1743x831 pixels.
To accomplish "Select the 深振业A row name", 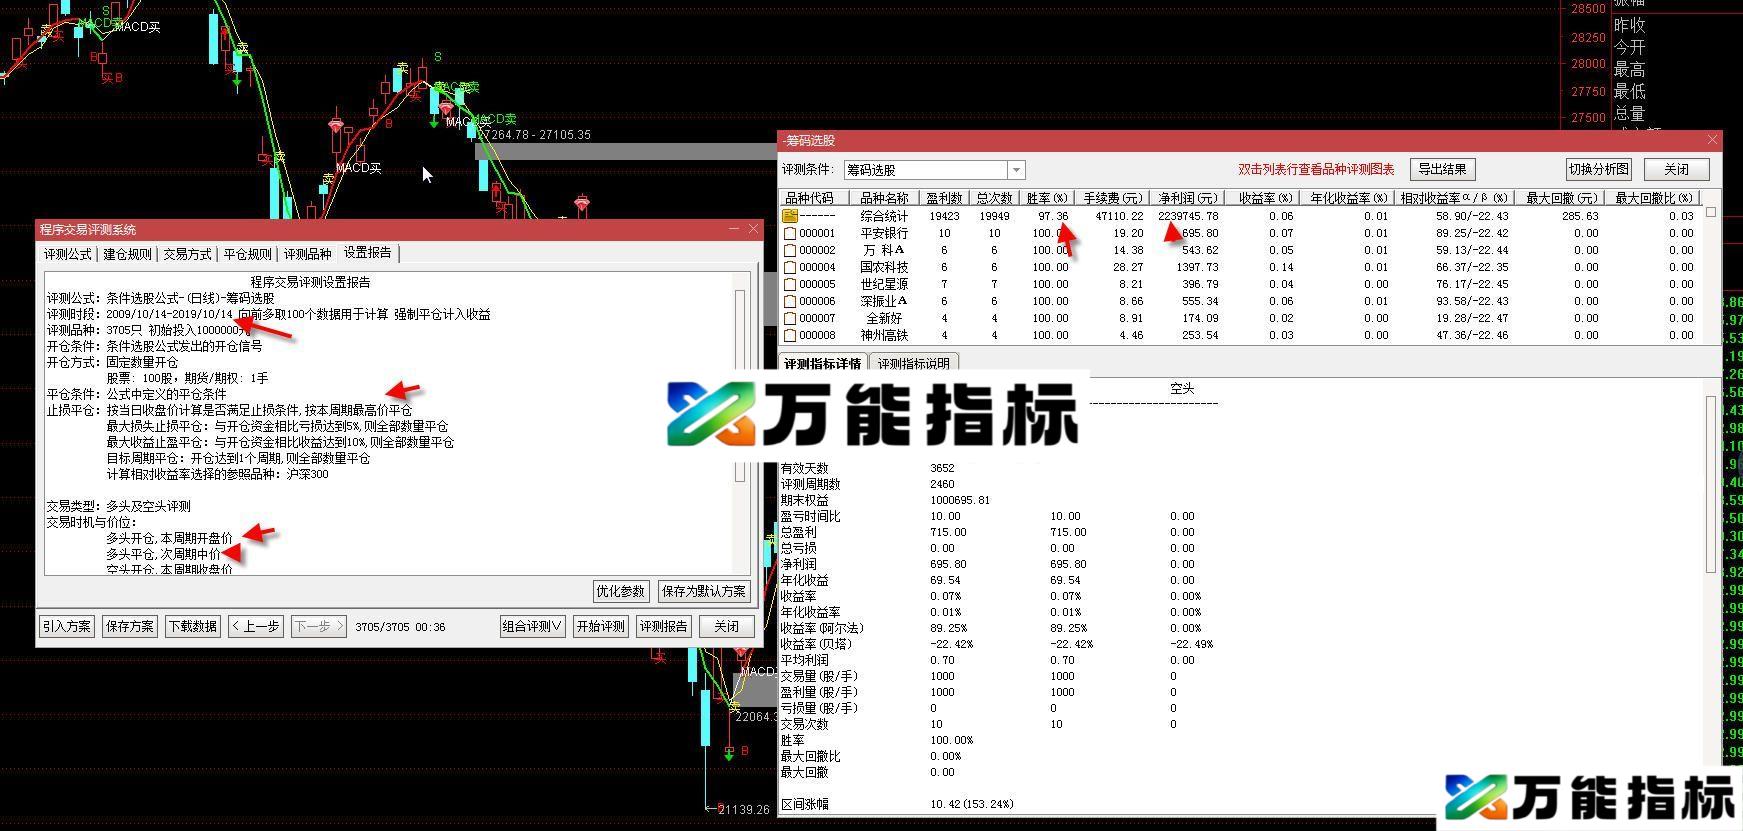I will (884, 301).
